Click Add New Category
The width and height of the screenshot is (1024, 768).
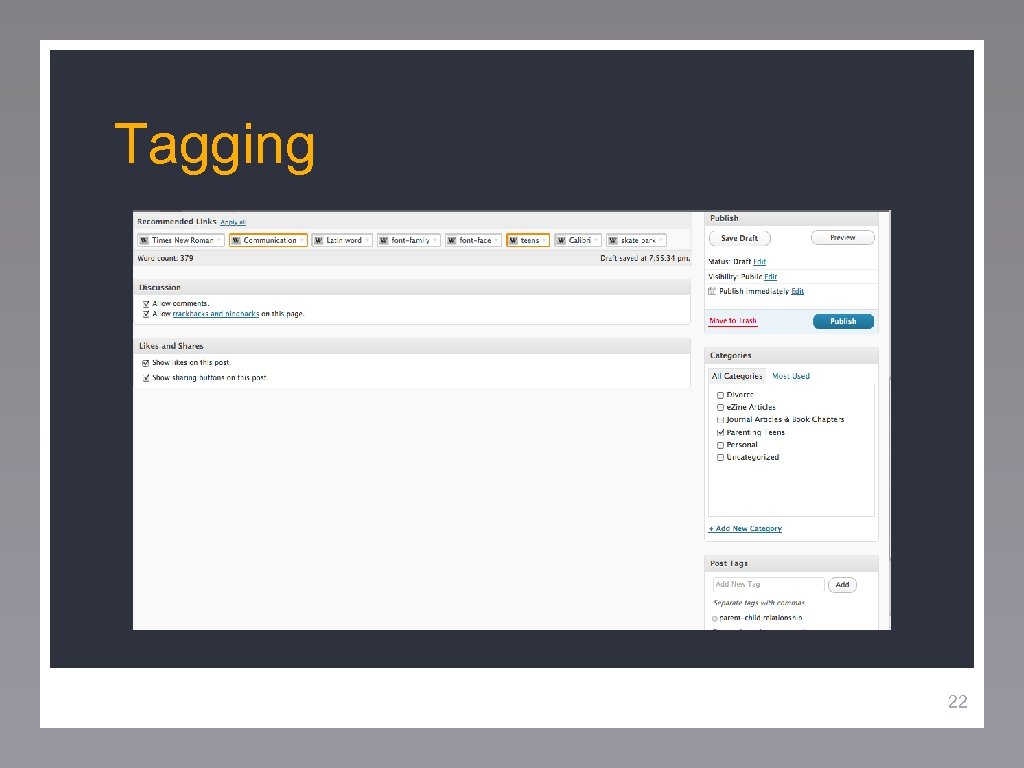pos(744,529)
